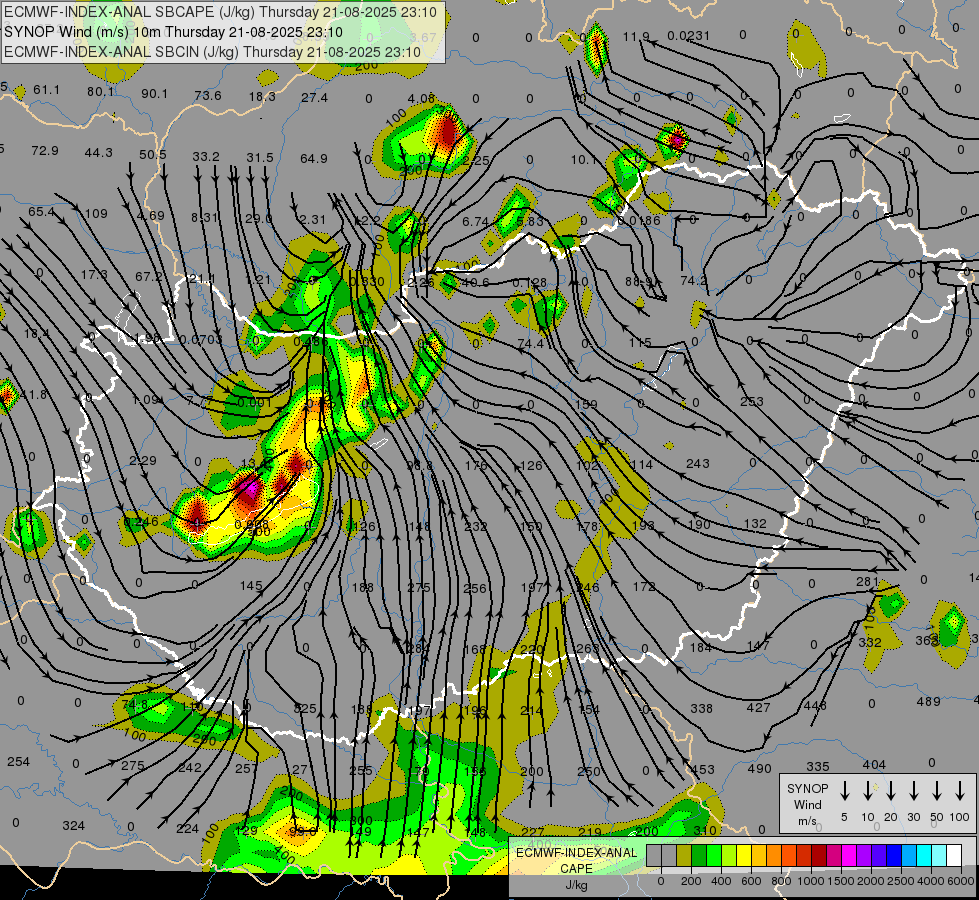This screenshot has height=900, width=979.
Task: Click the ECMWF-INDEX-ANAL SBCAPE title line
Action: click(220, 12)
